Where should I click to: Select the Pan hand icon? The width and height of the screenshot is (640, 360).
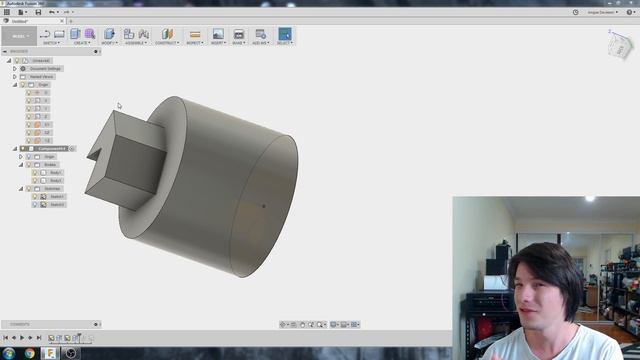302,324
